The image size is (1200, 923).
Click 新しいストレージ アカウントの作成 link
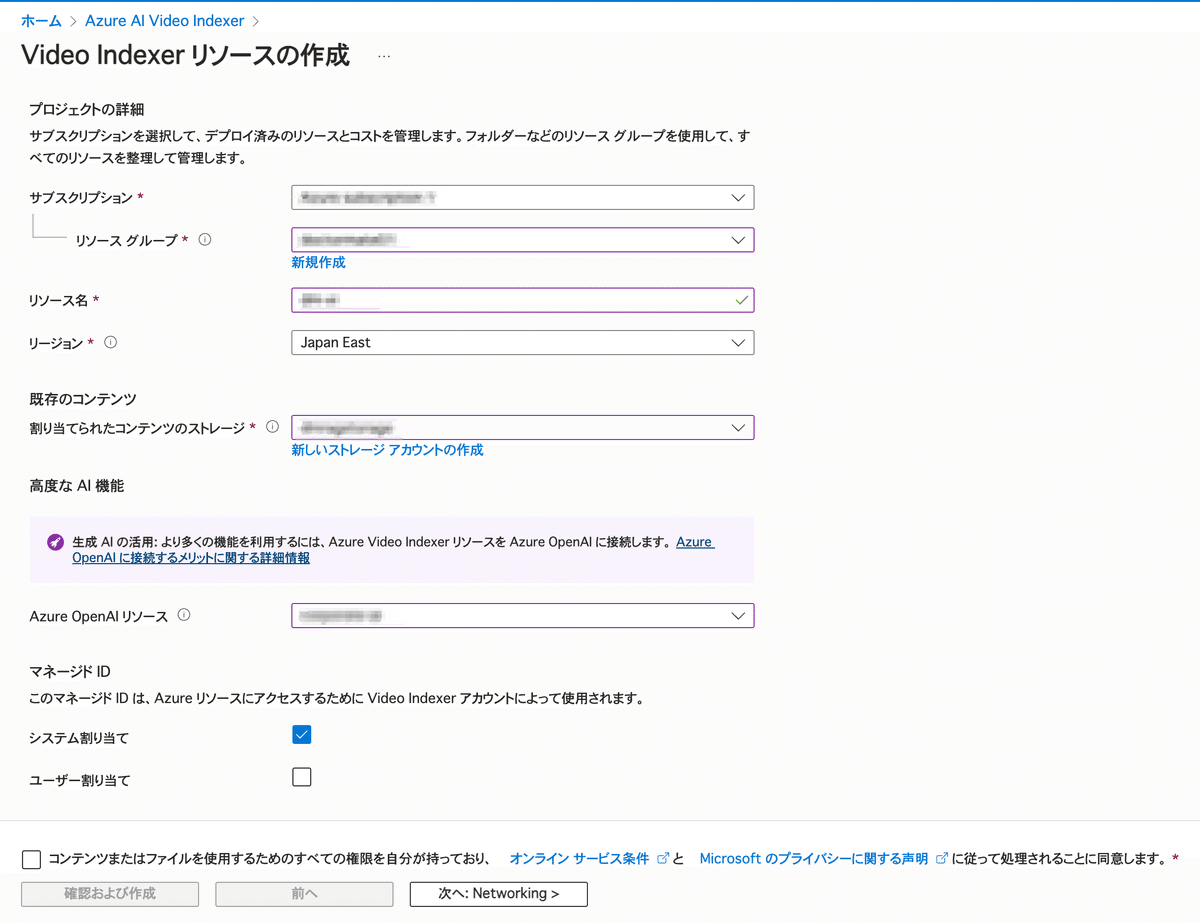click(x=387, y=450)
